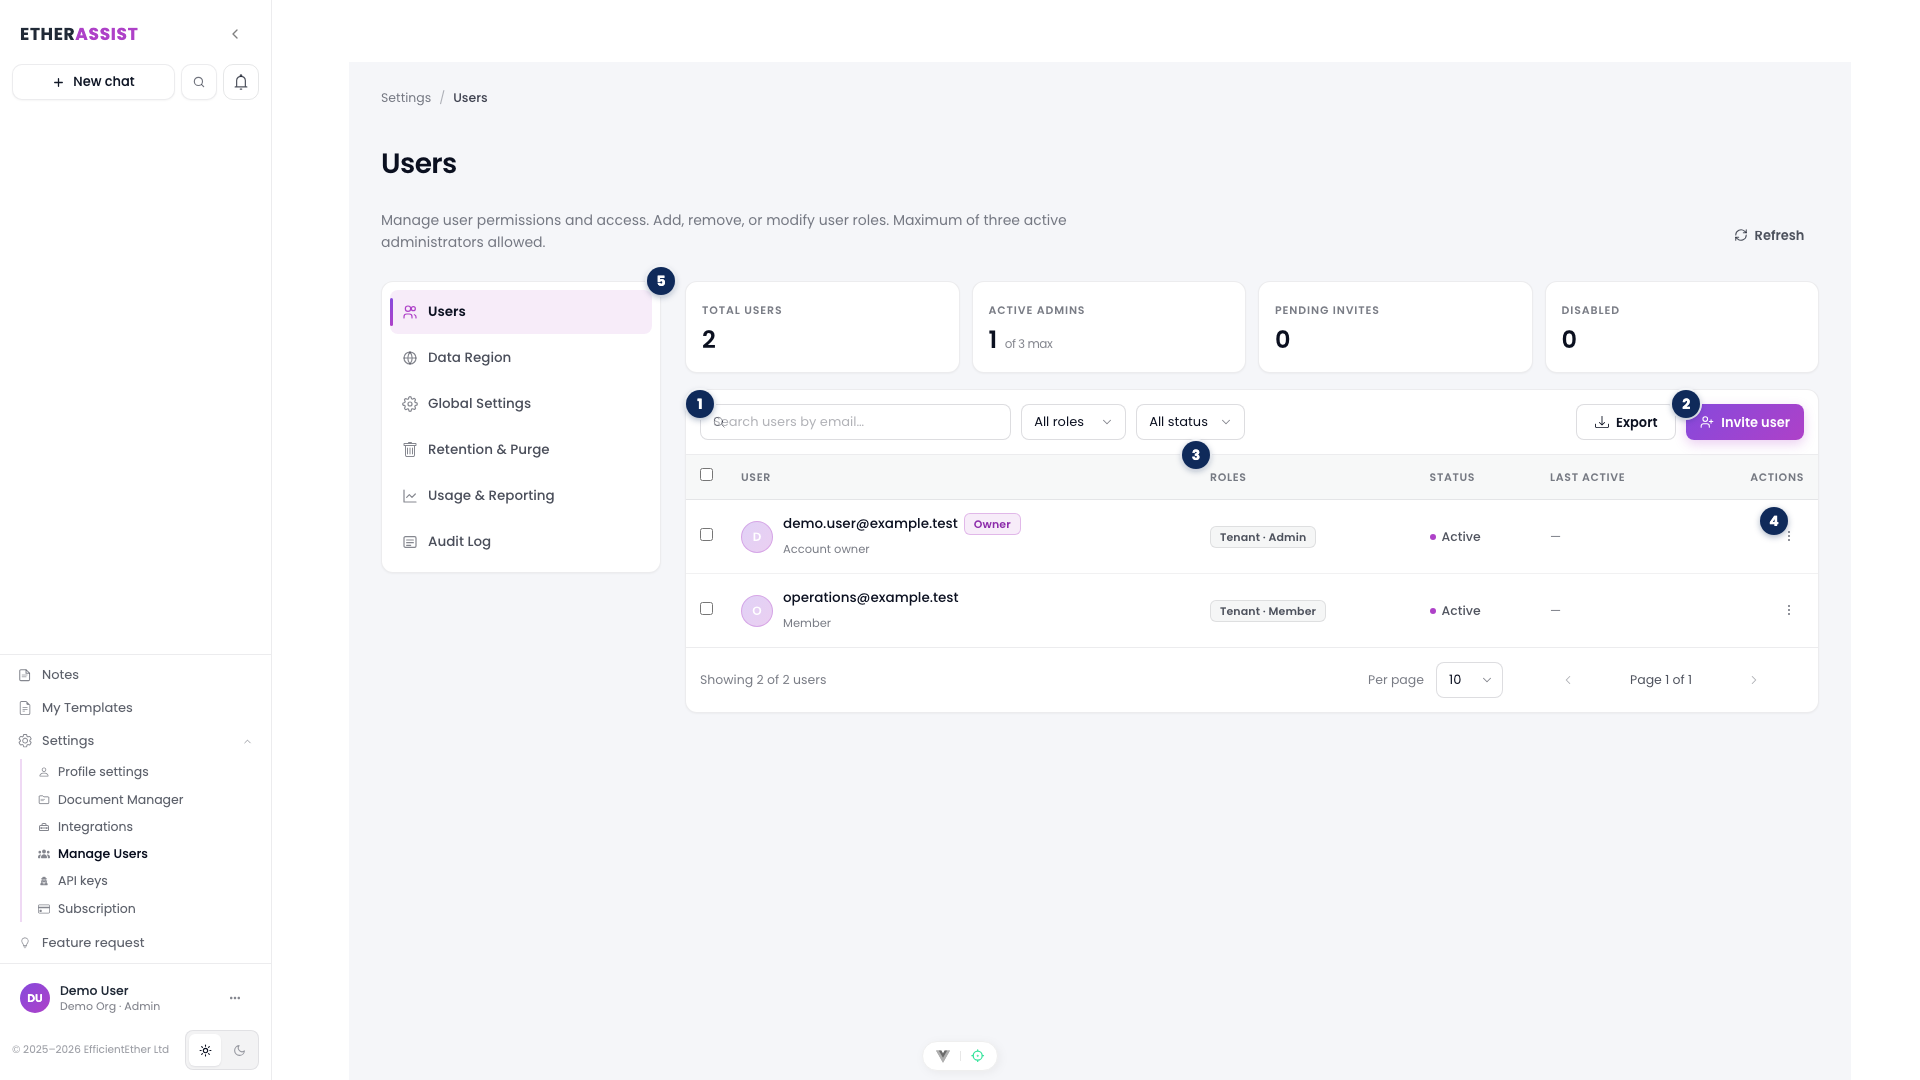Open the Audit Log tab
The height and width of the screenshot is (1080, 1920).
tap(521, 542)
